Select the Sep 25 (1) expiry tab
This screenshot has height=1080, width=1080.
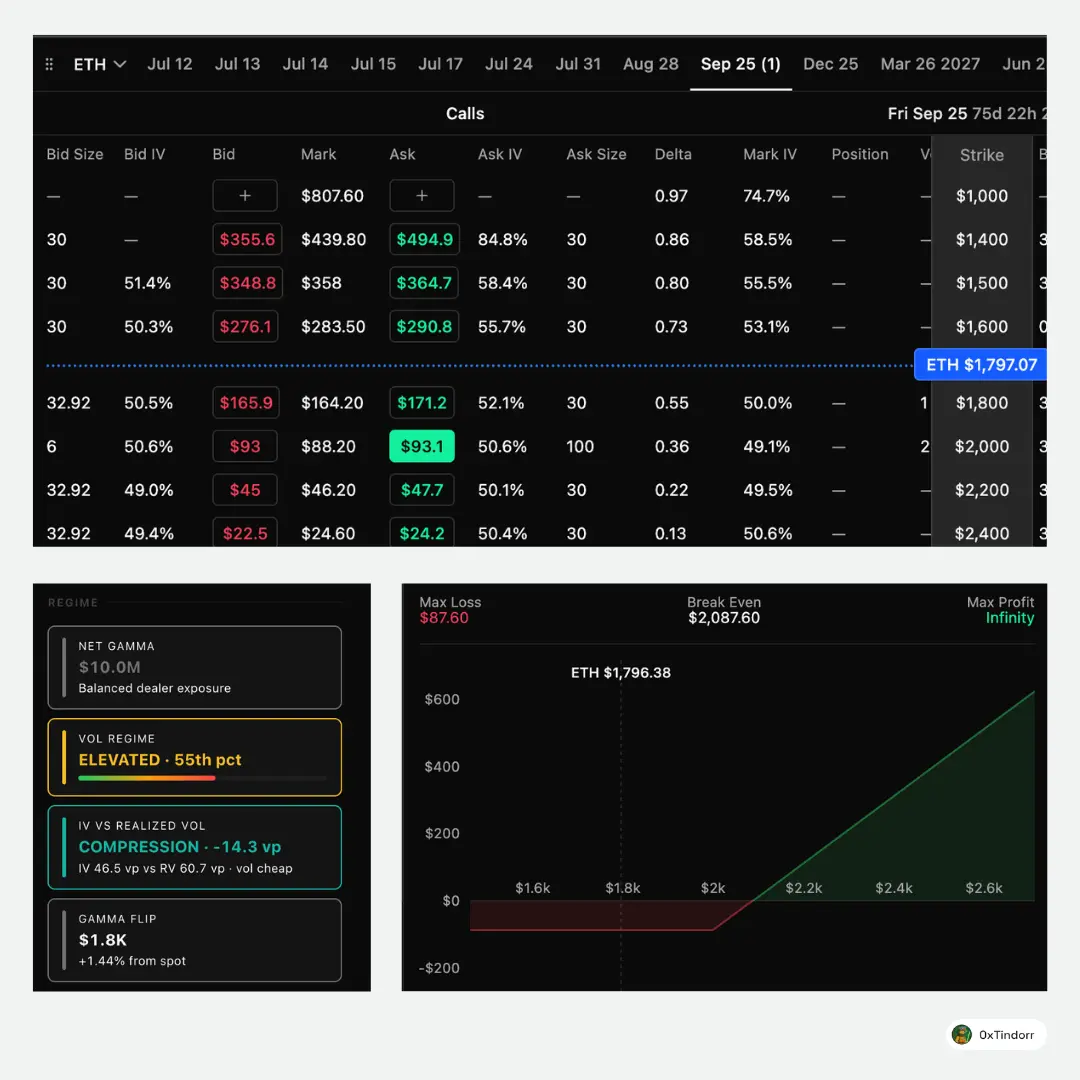pyautogui.click(x=740, y=64)
